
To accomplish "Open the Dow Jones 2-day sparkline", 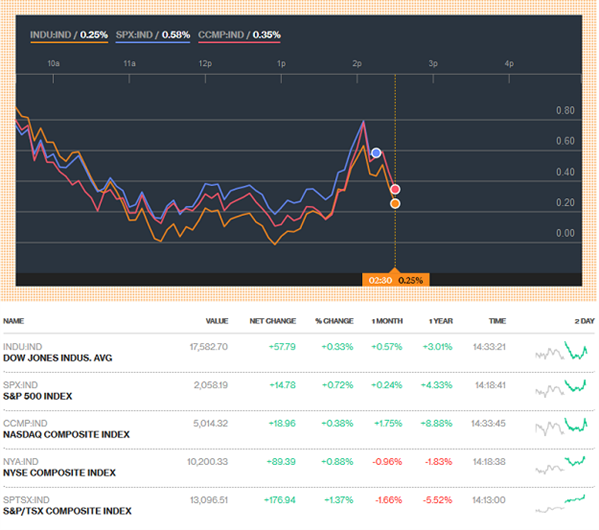I will (x=561, y=352).
